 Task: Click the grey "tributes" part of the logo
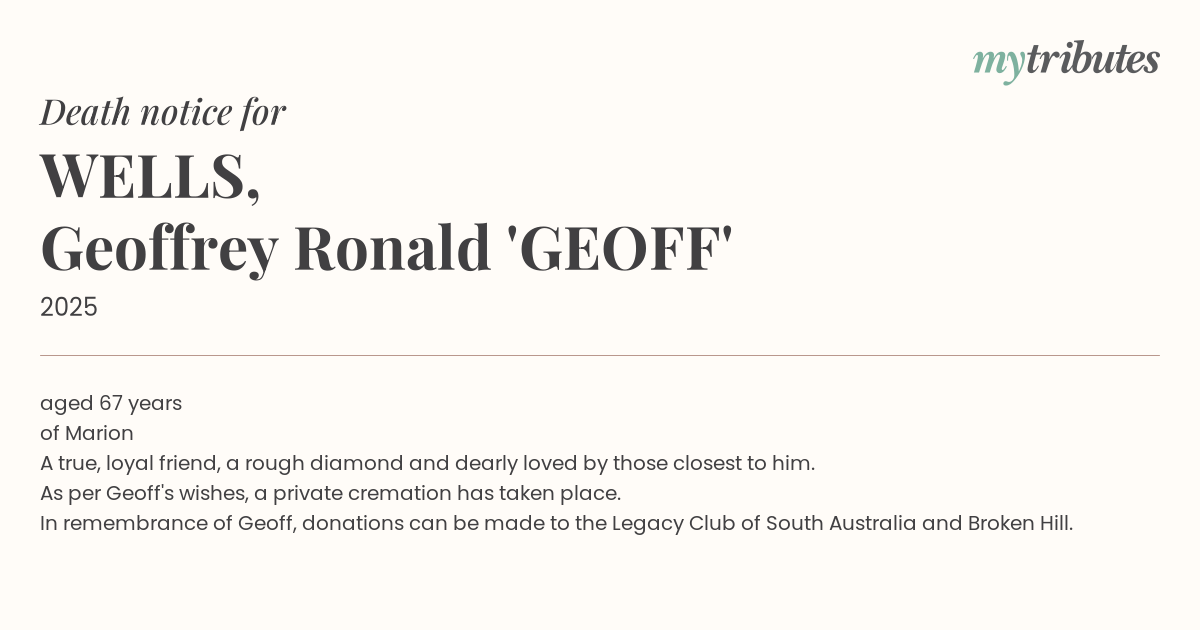point(1092,59)
